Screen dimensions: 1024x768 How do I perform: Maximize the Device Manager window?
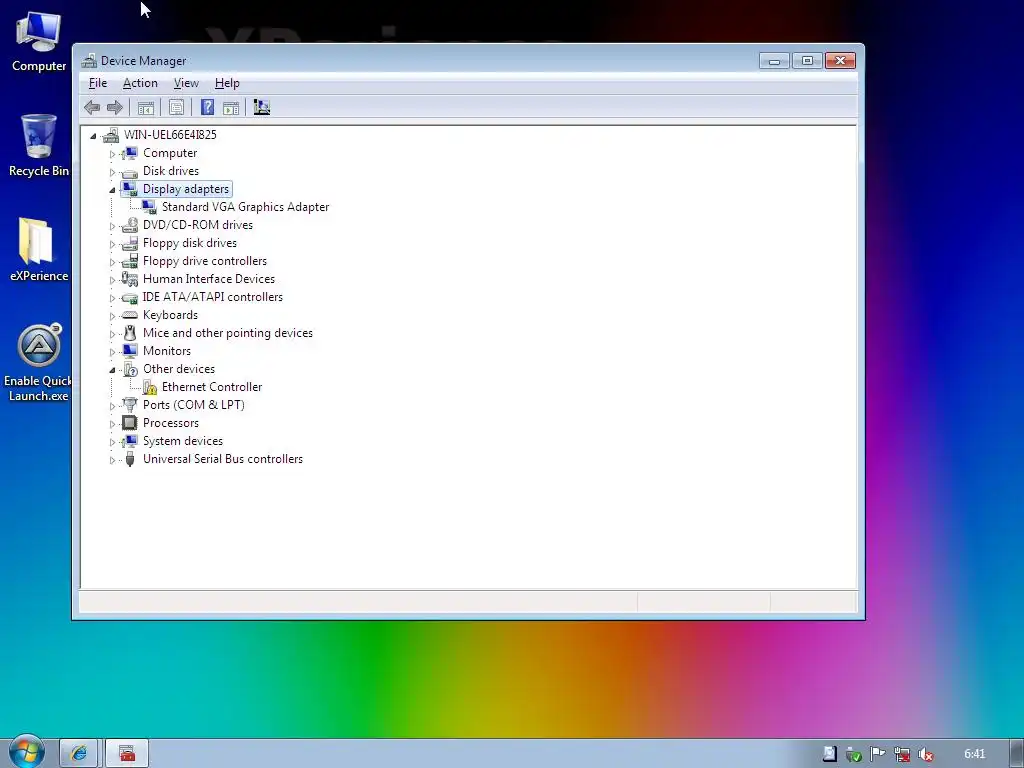(x=807, y=61)
